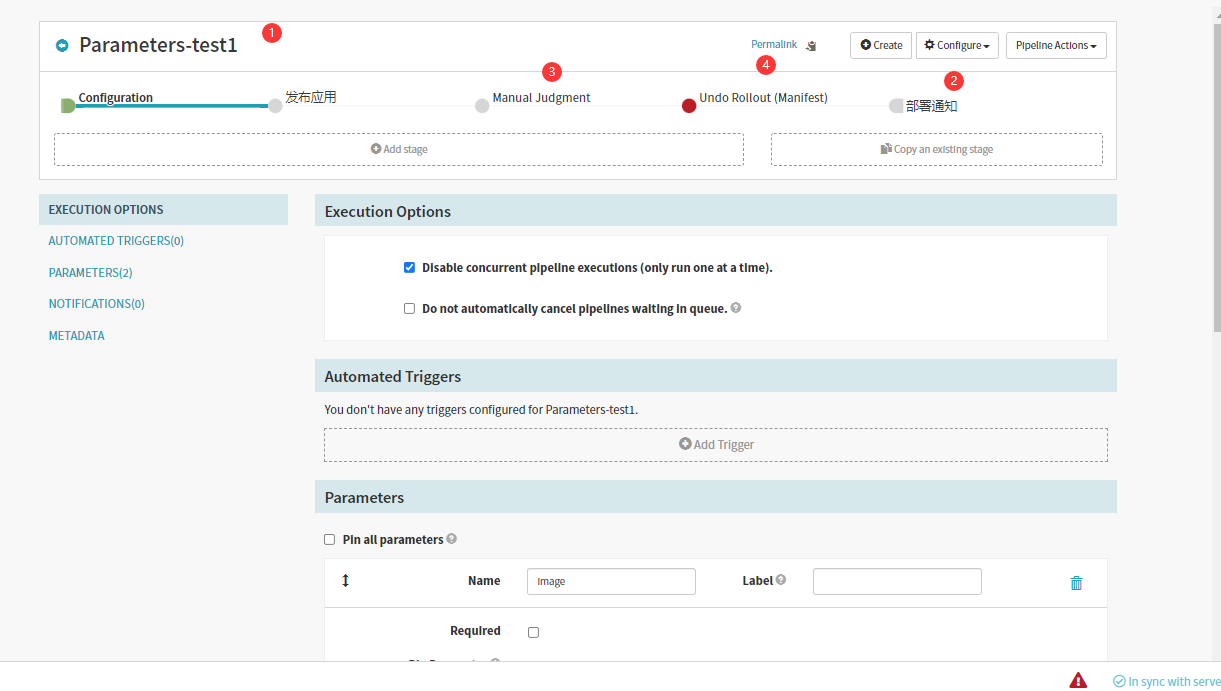Copy permalink using the clipboard icon
Image resolution: width=1221 pixels, height=691 pixels.
point(812,45)
